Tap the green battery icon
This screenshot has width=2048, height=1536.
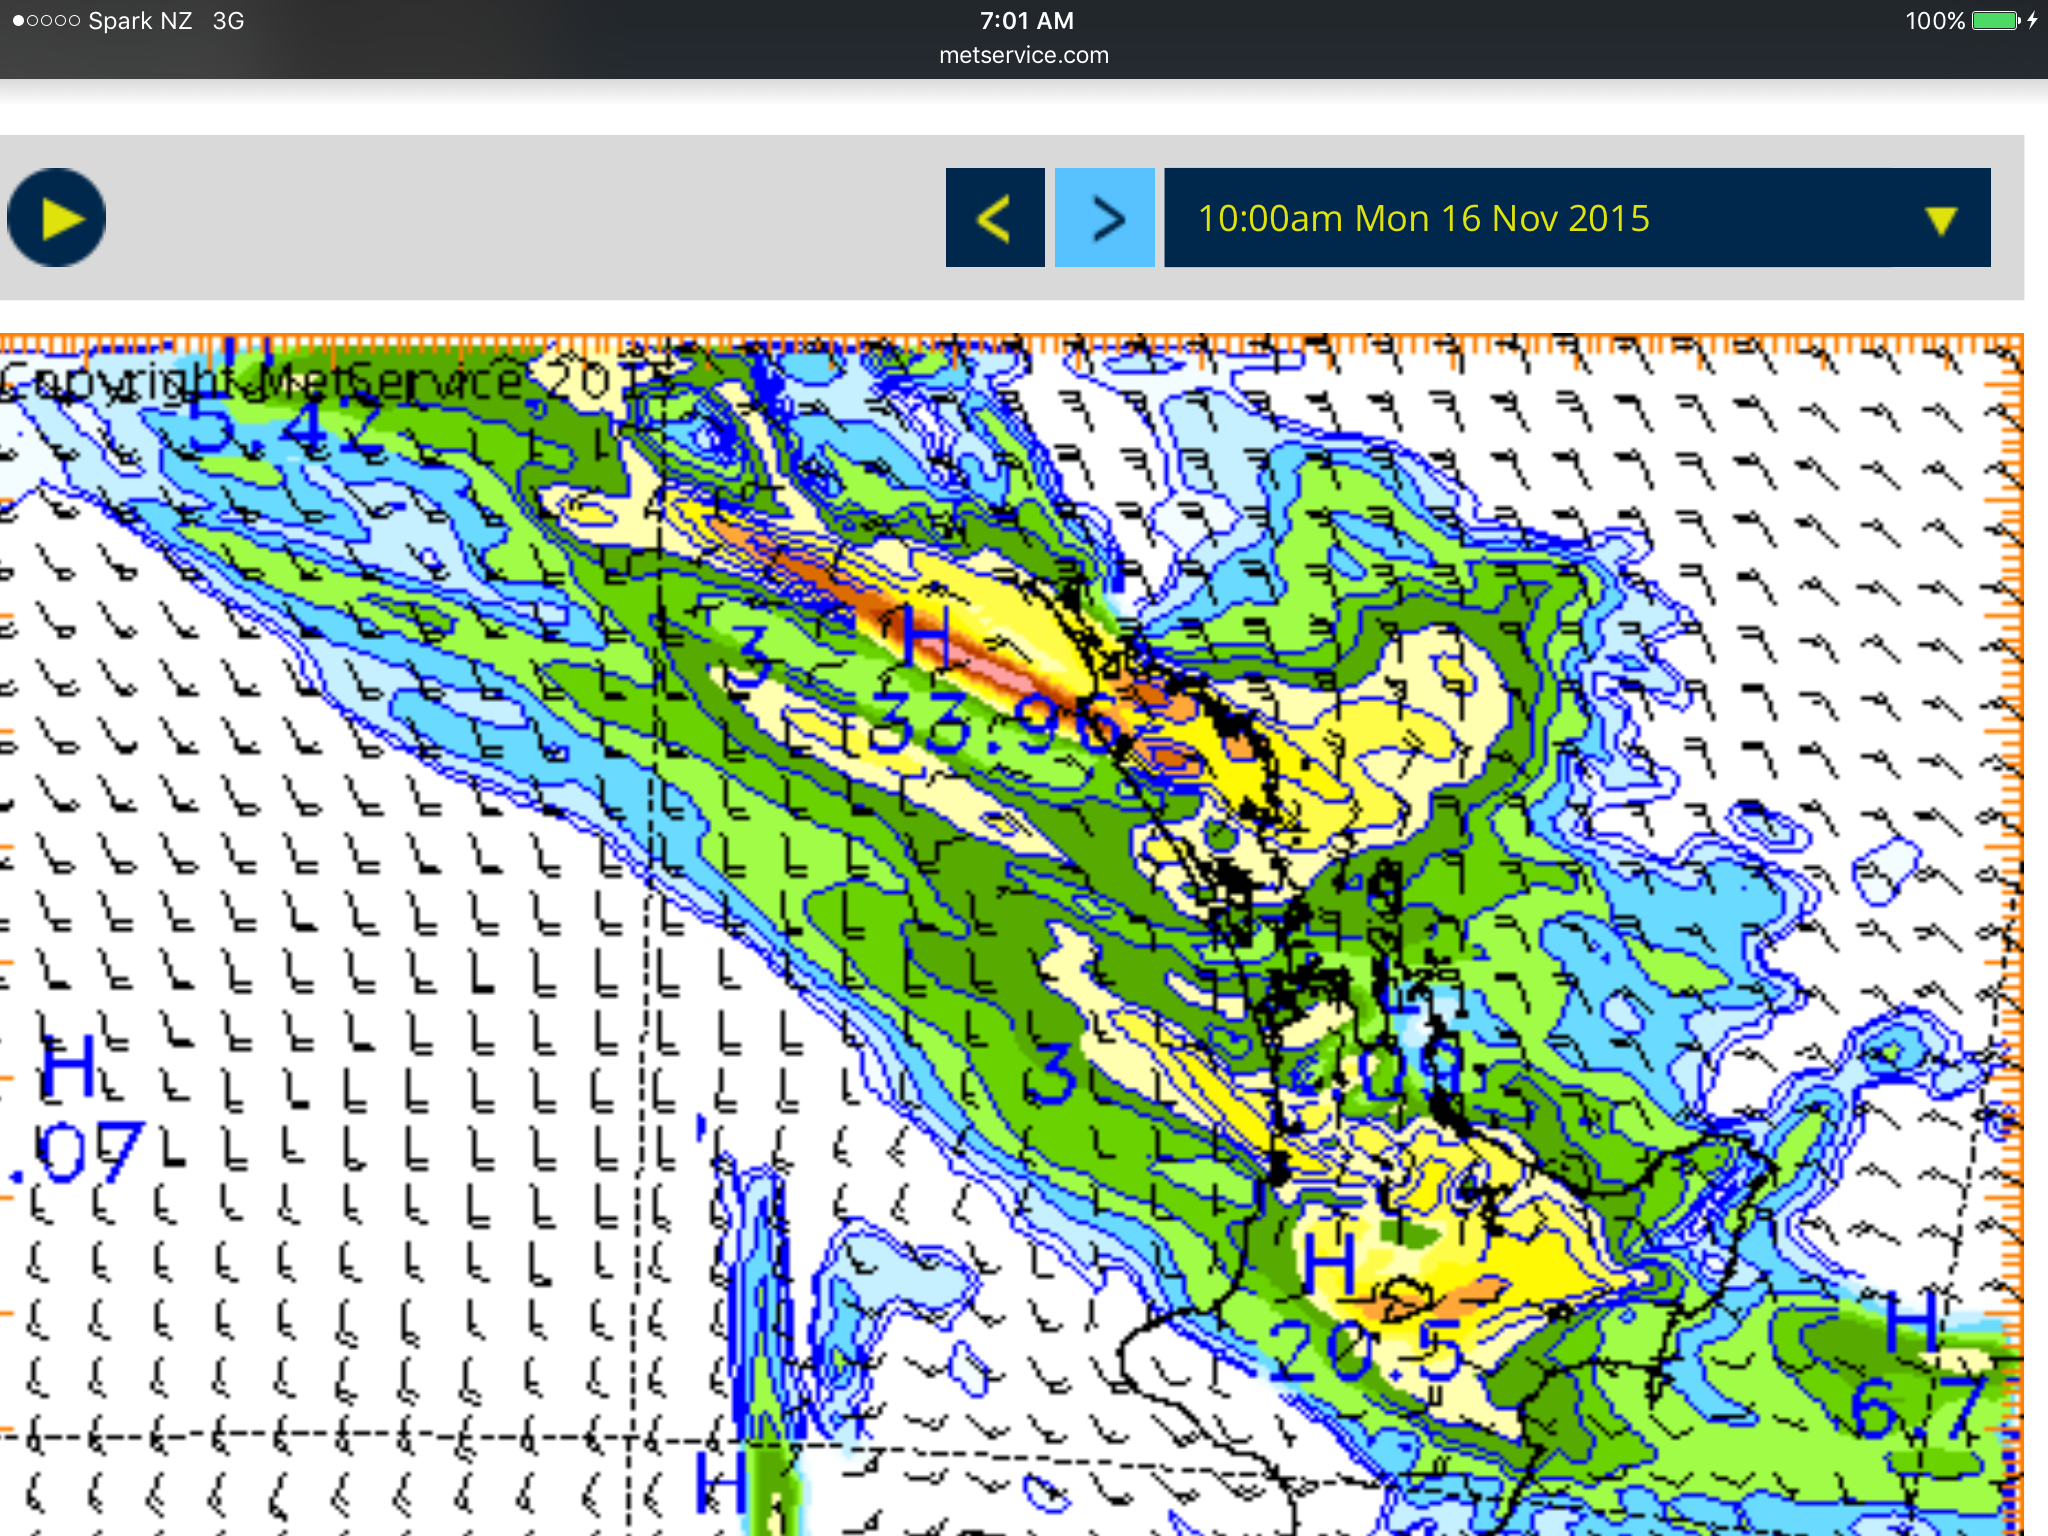(1995, 21)
